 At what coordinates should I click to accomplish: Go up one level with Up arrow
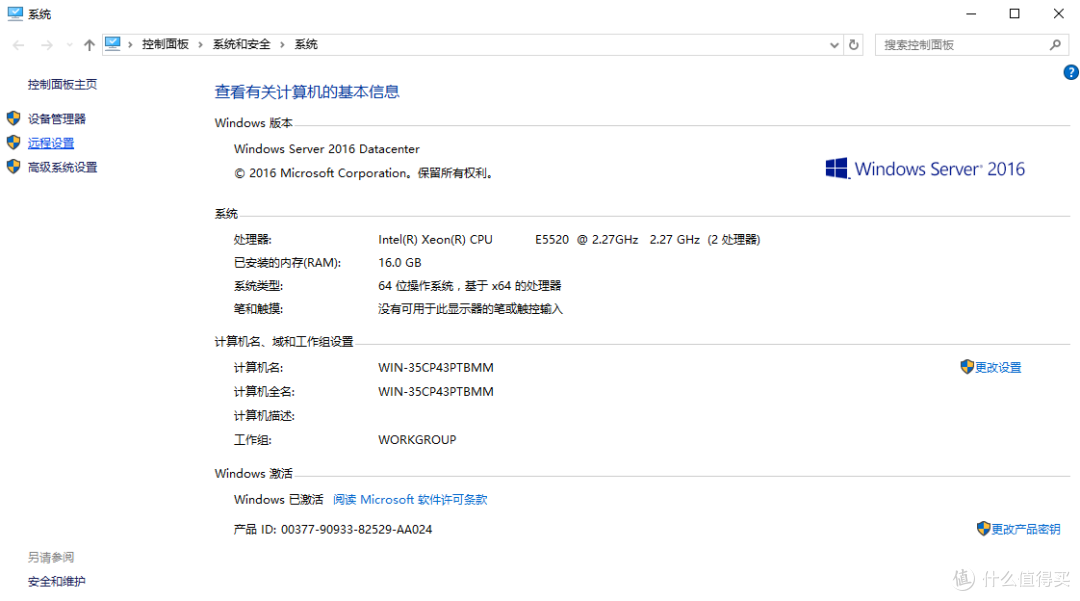tap(89, 45)
